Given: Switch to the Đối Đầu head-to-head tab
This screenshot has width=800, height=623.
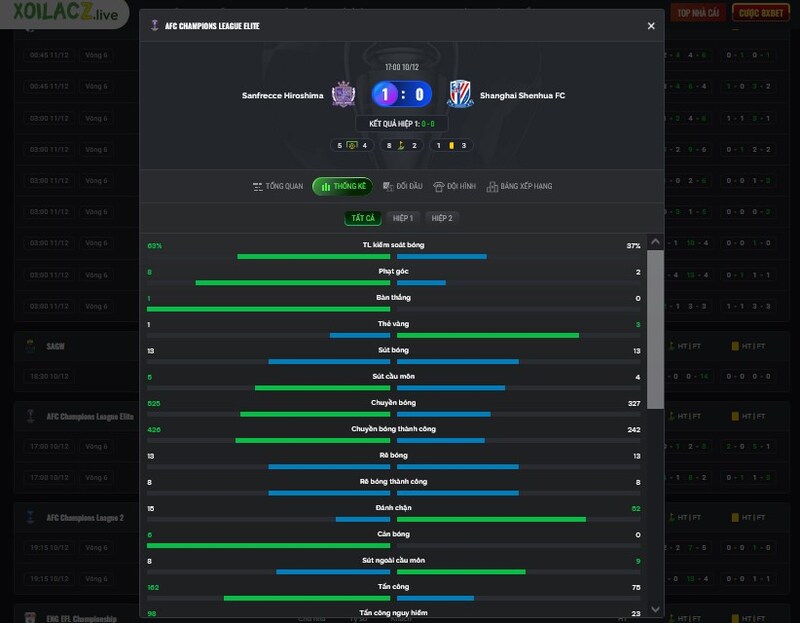Looking at the screenshot, I should [x=403, y=186].
